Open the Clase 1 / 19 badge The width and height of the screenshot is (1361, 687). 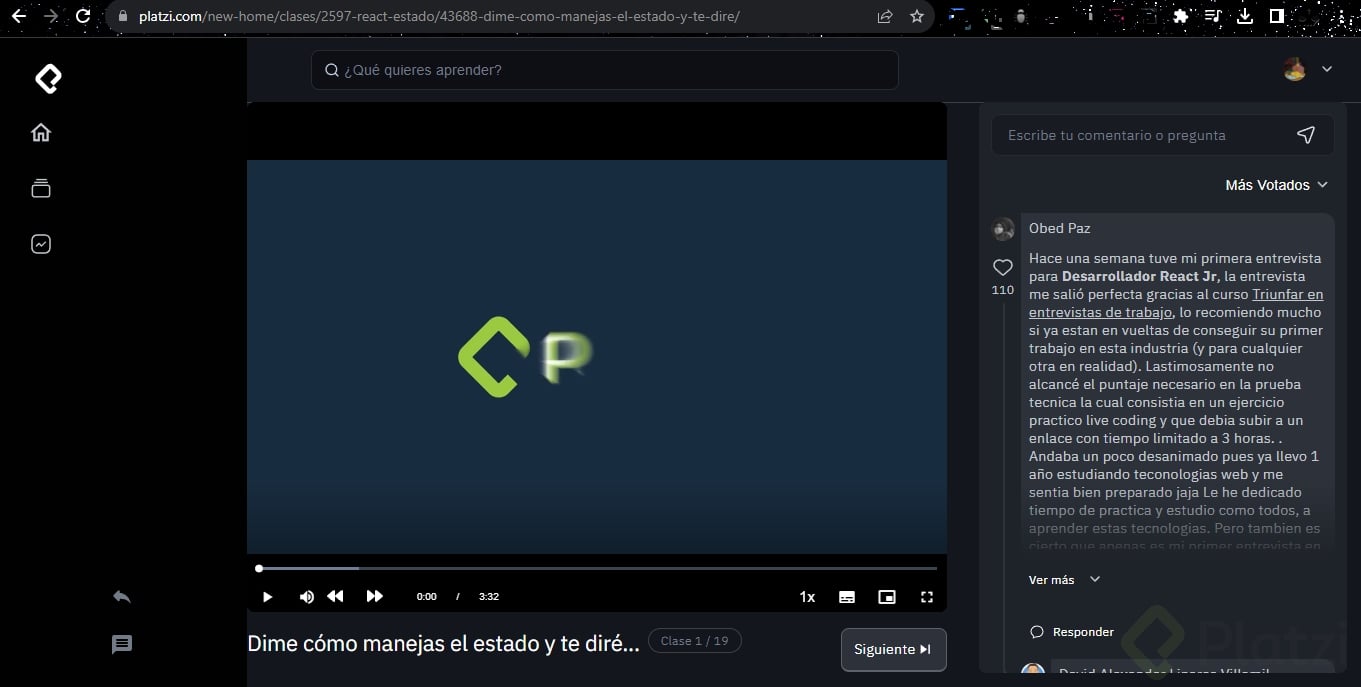click(695, 641)
